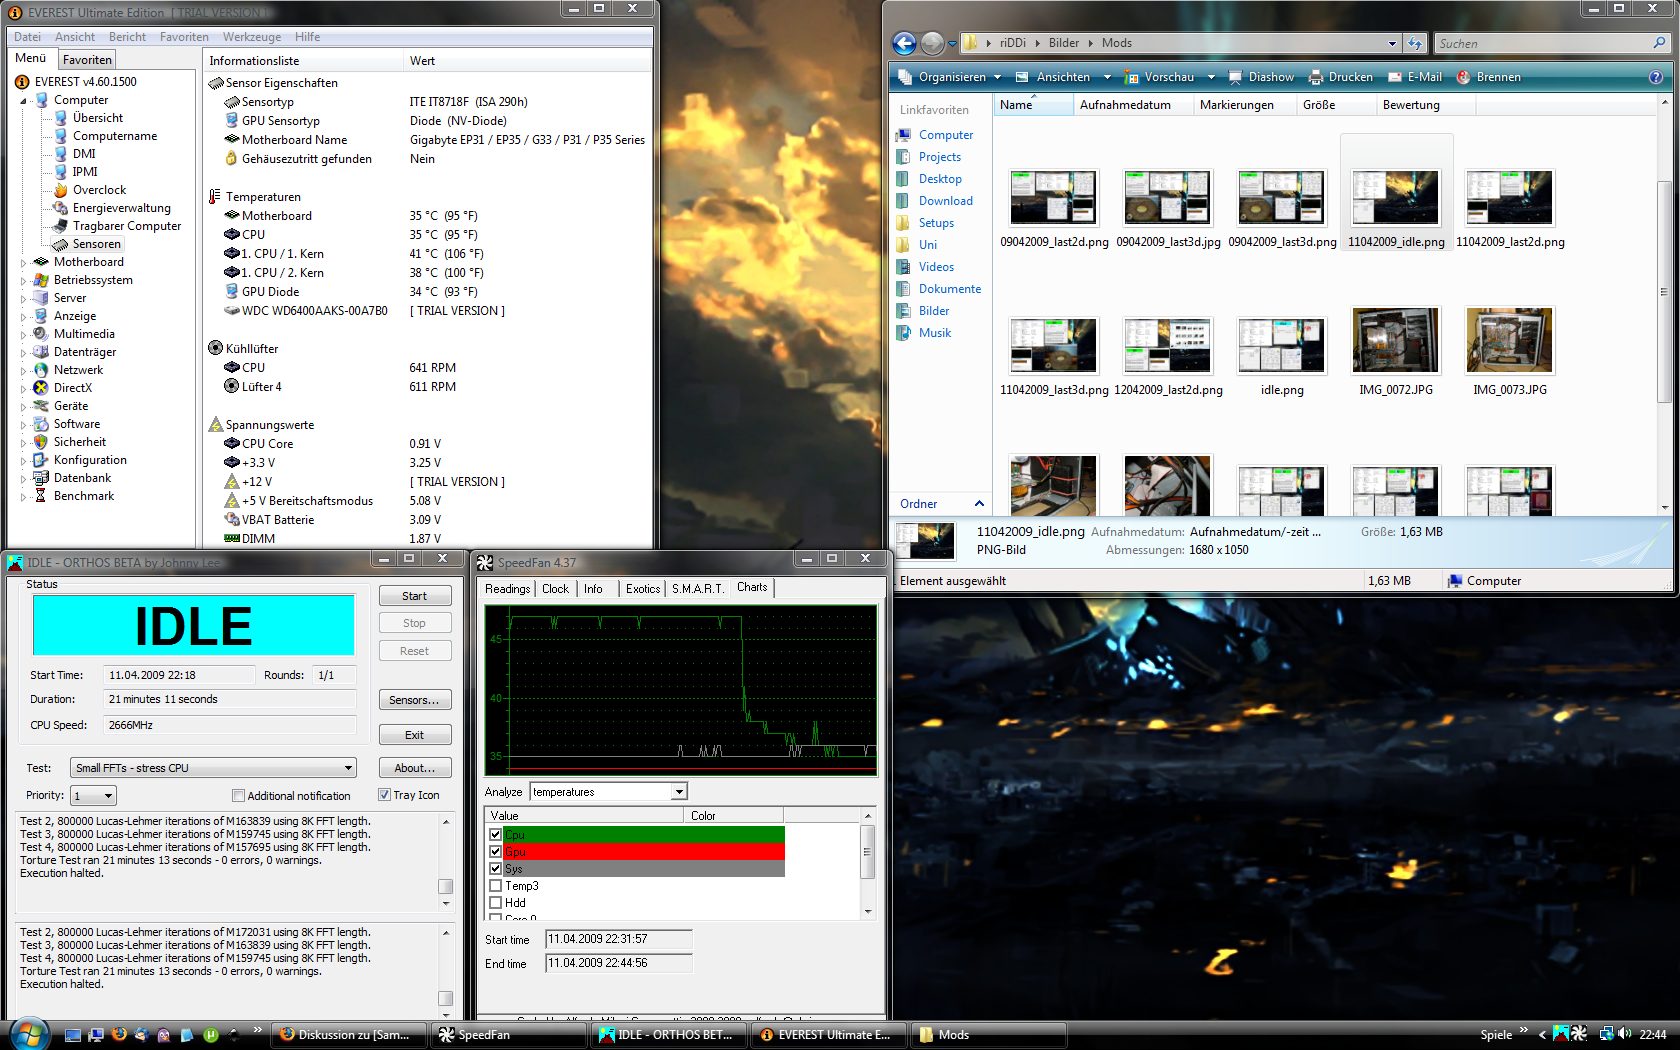Click the Motherboard tree icon in EVEREST
This screenshot has width=1680, height=1050.
click(x=41, y=262)
